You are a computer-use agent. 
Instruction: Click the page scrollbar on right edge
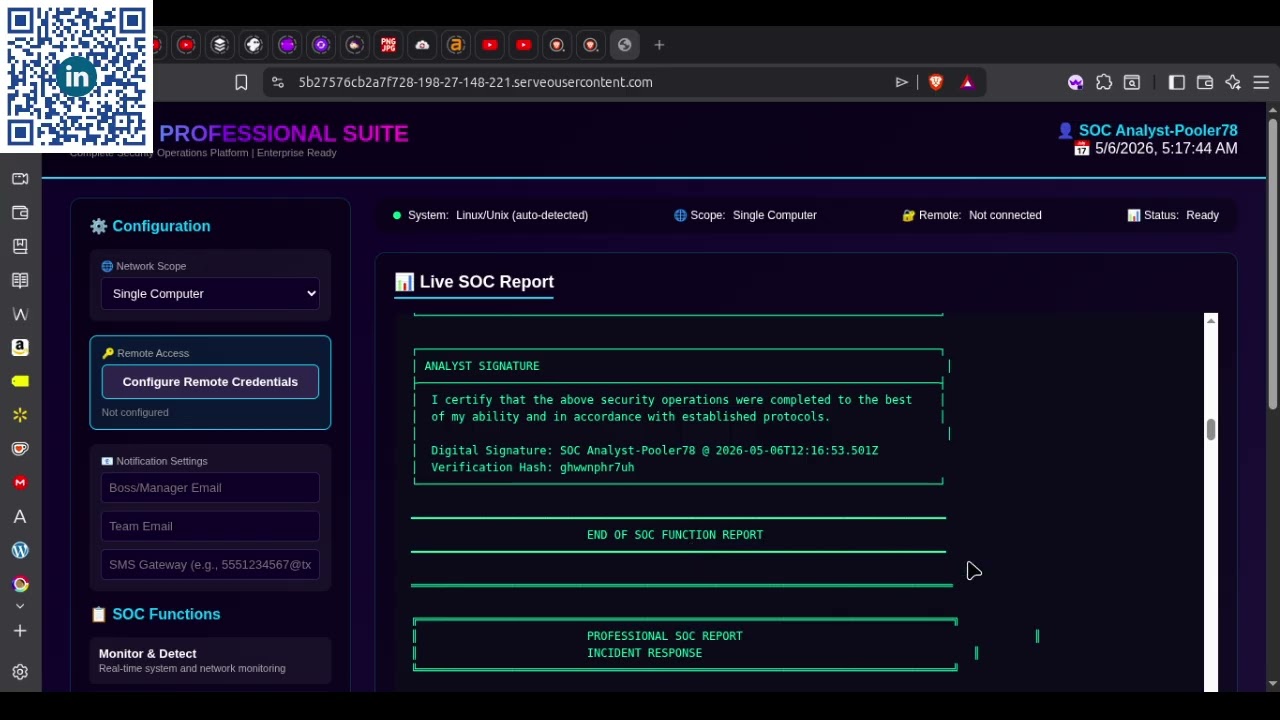pyautogui.click(x=1272, y=264)
